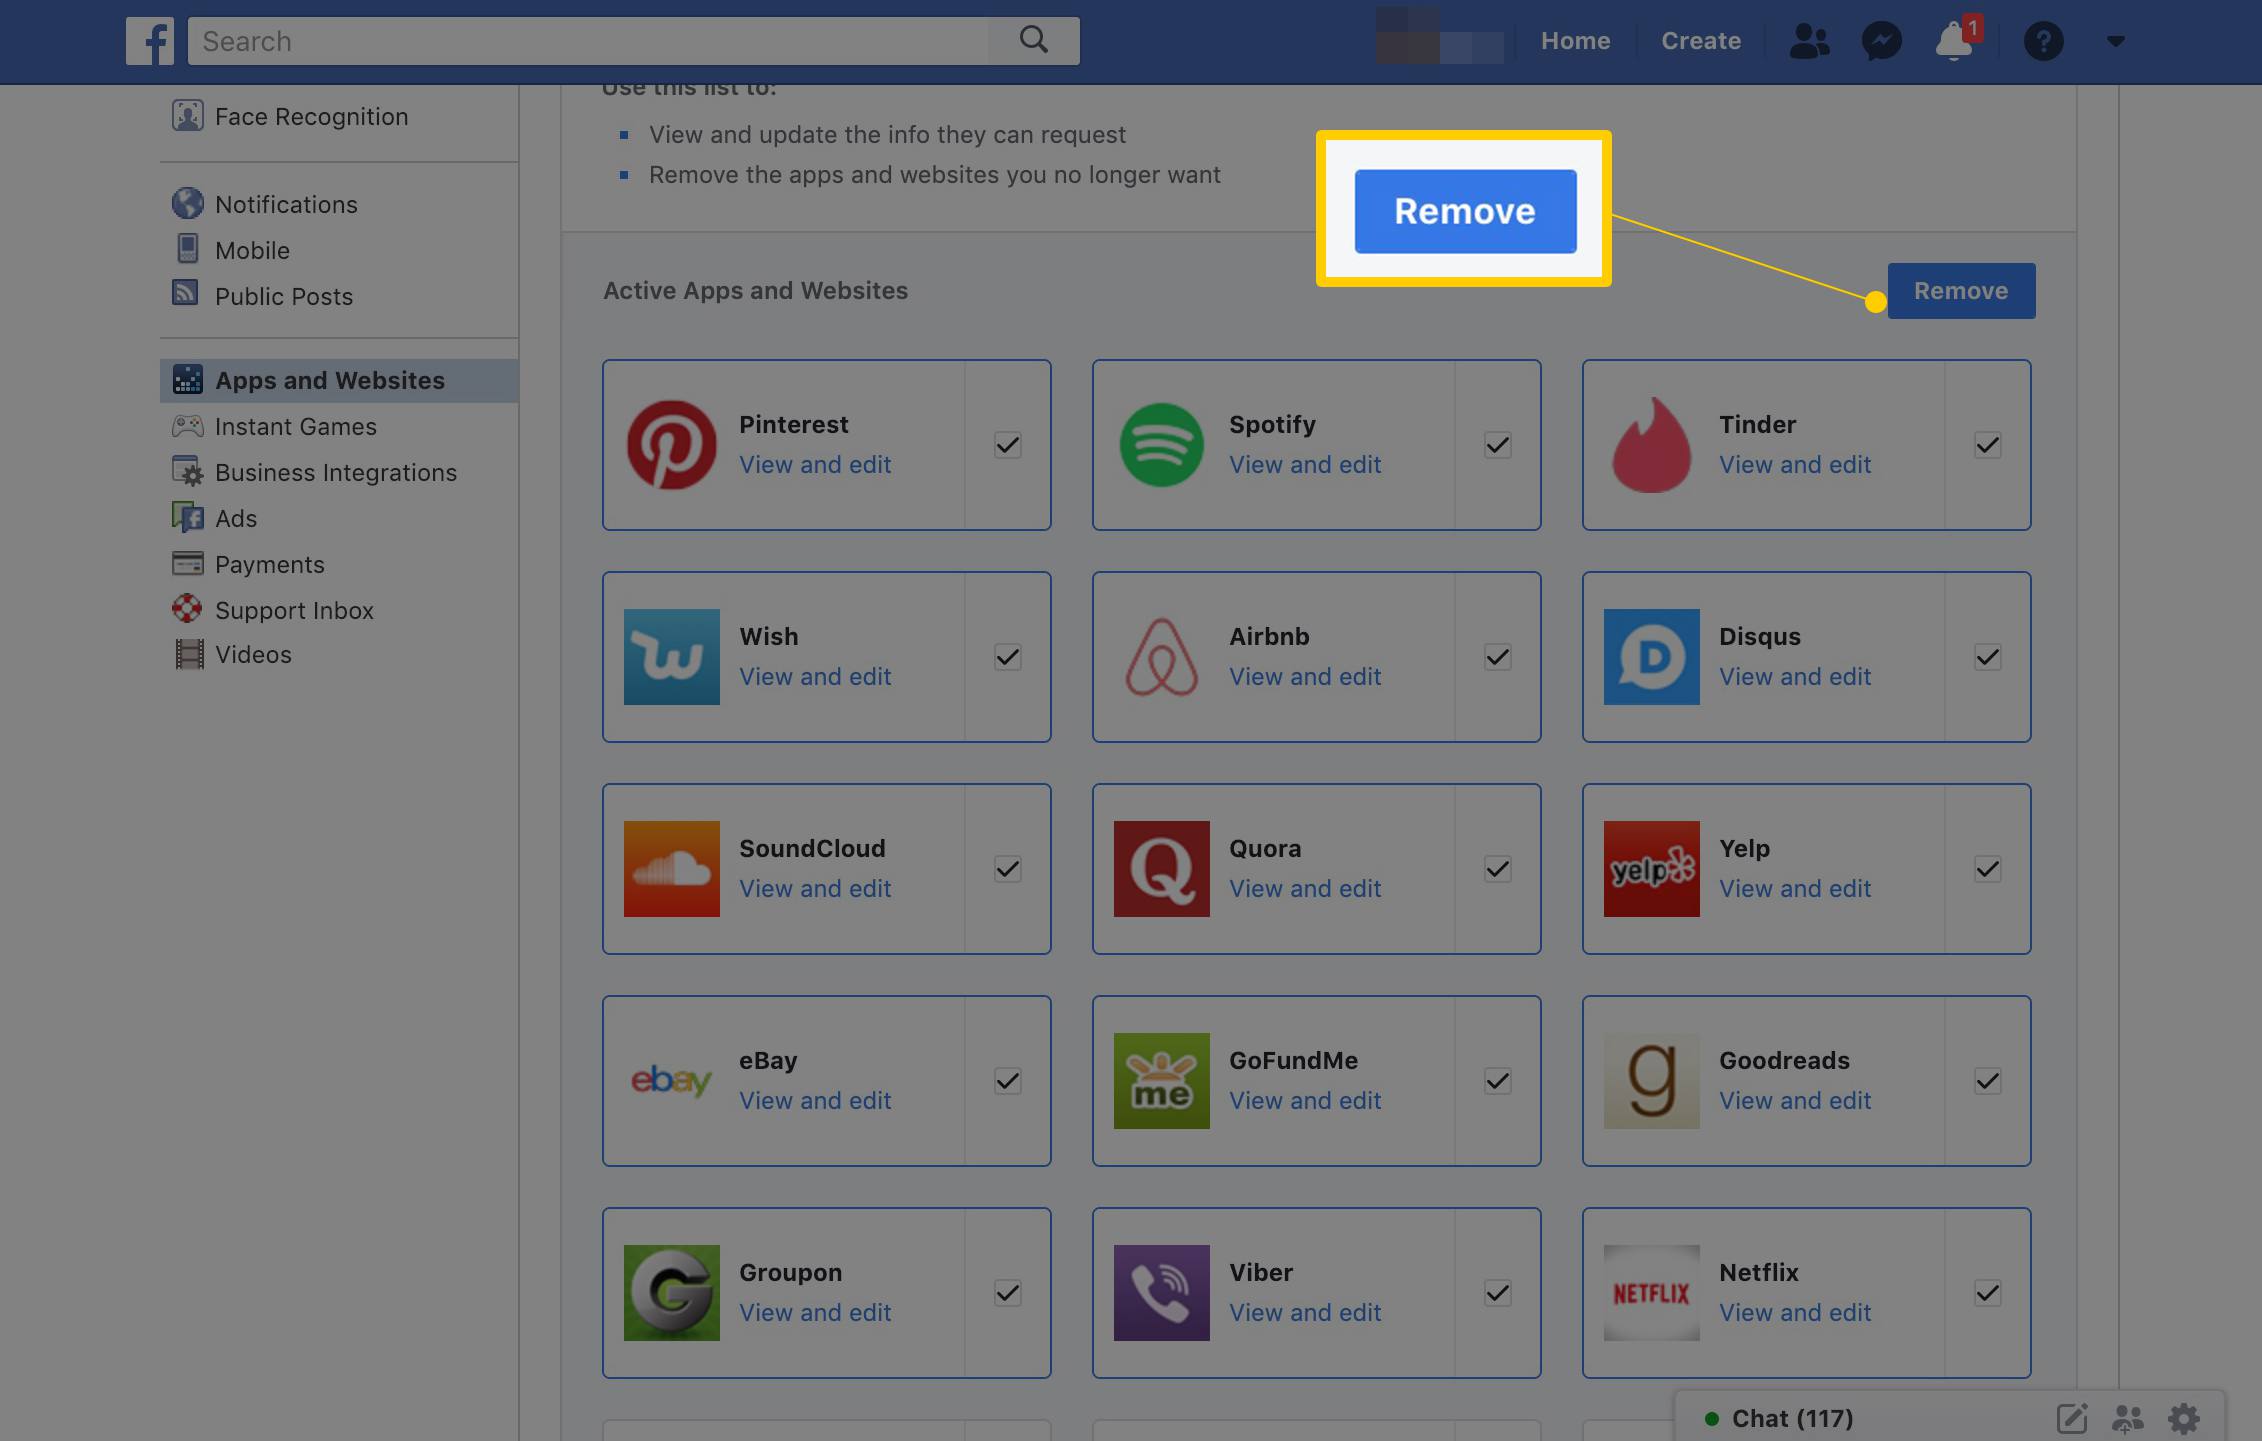Open the Quick Help question icon

[2043, 41]
